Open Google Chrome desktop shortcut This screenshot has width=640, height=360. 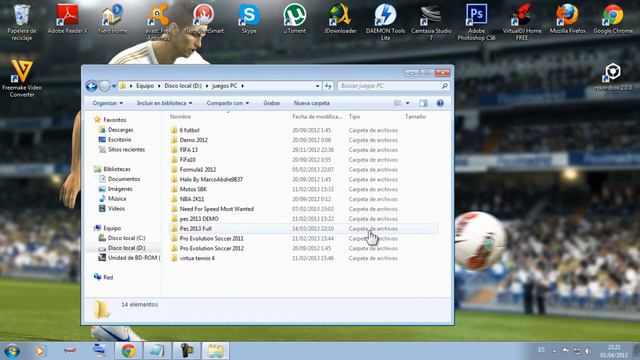click(613, 19)
